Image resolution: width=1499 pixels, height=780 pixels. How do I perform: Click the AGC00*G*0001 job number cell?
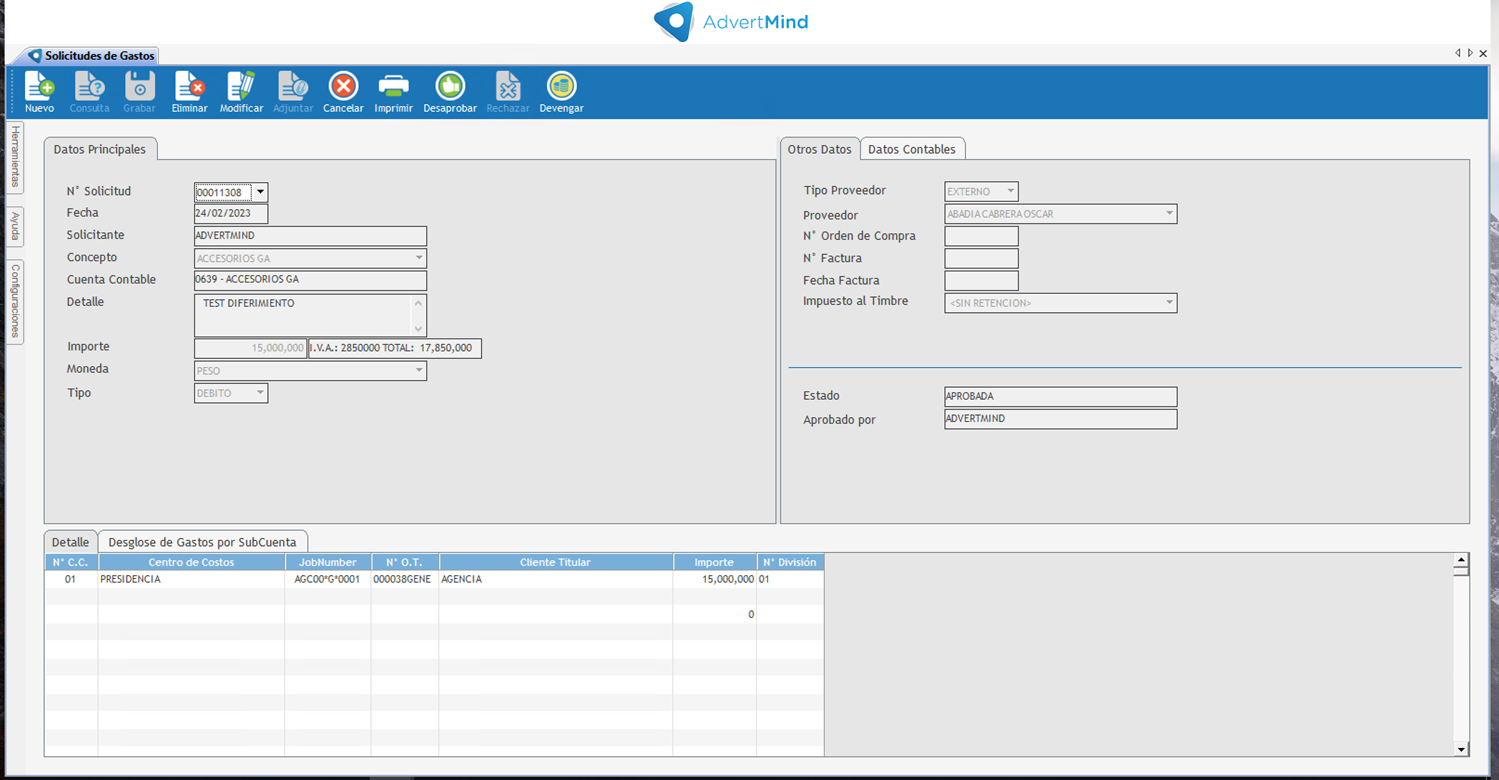point(328,579)
